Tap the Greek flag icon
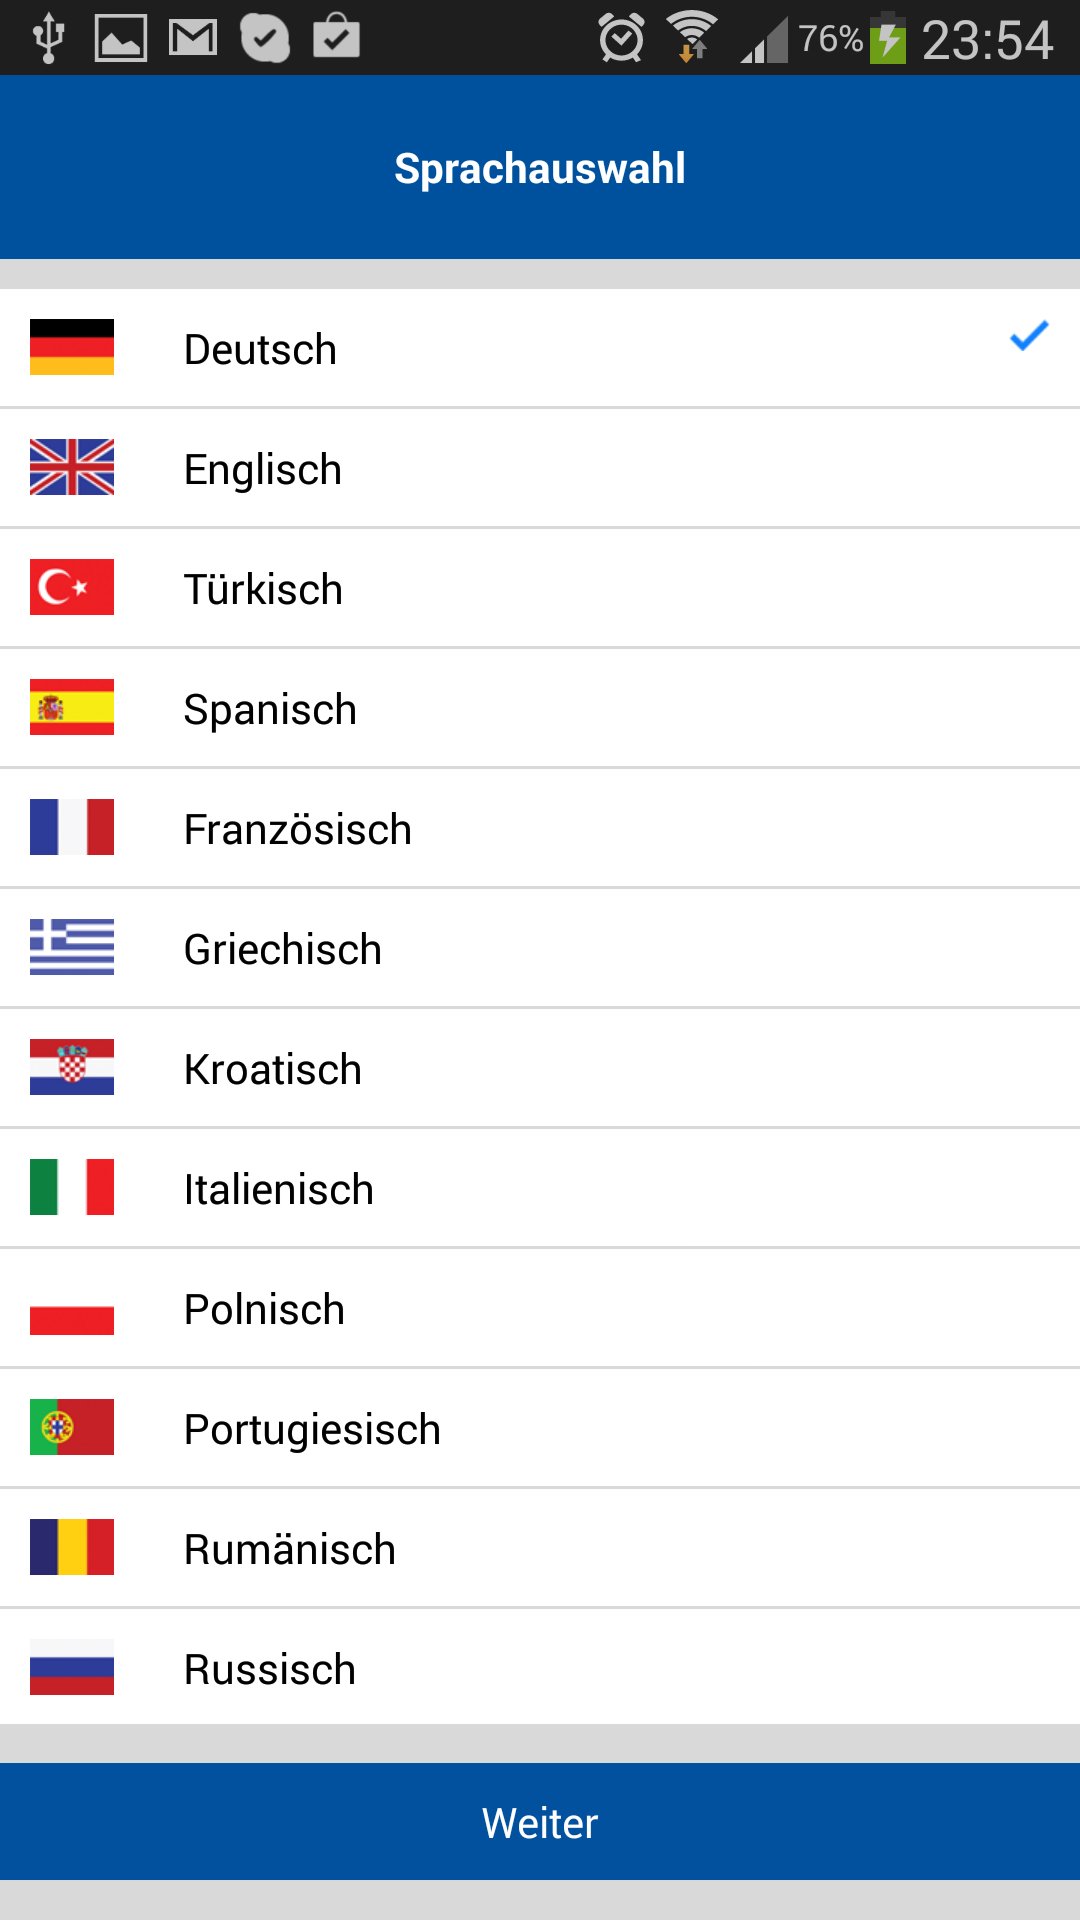The image size is (1080, 1920). pyautogui.click(x=72, y=947)
